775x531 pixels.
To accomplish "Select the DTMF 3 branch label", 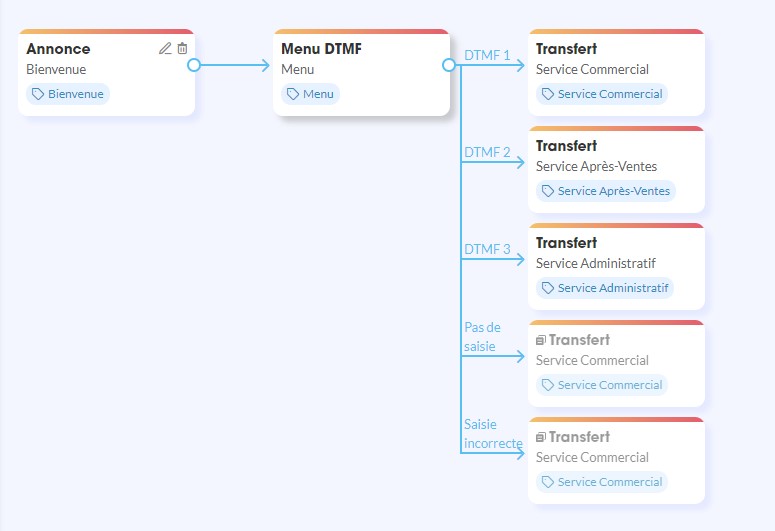I will pos(487,249).
